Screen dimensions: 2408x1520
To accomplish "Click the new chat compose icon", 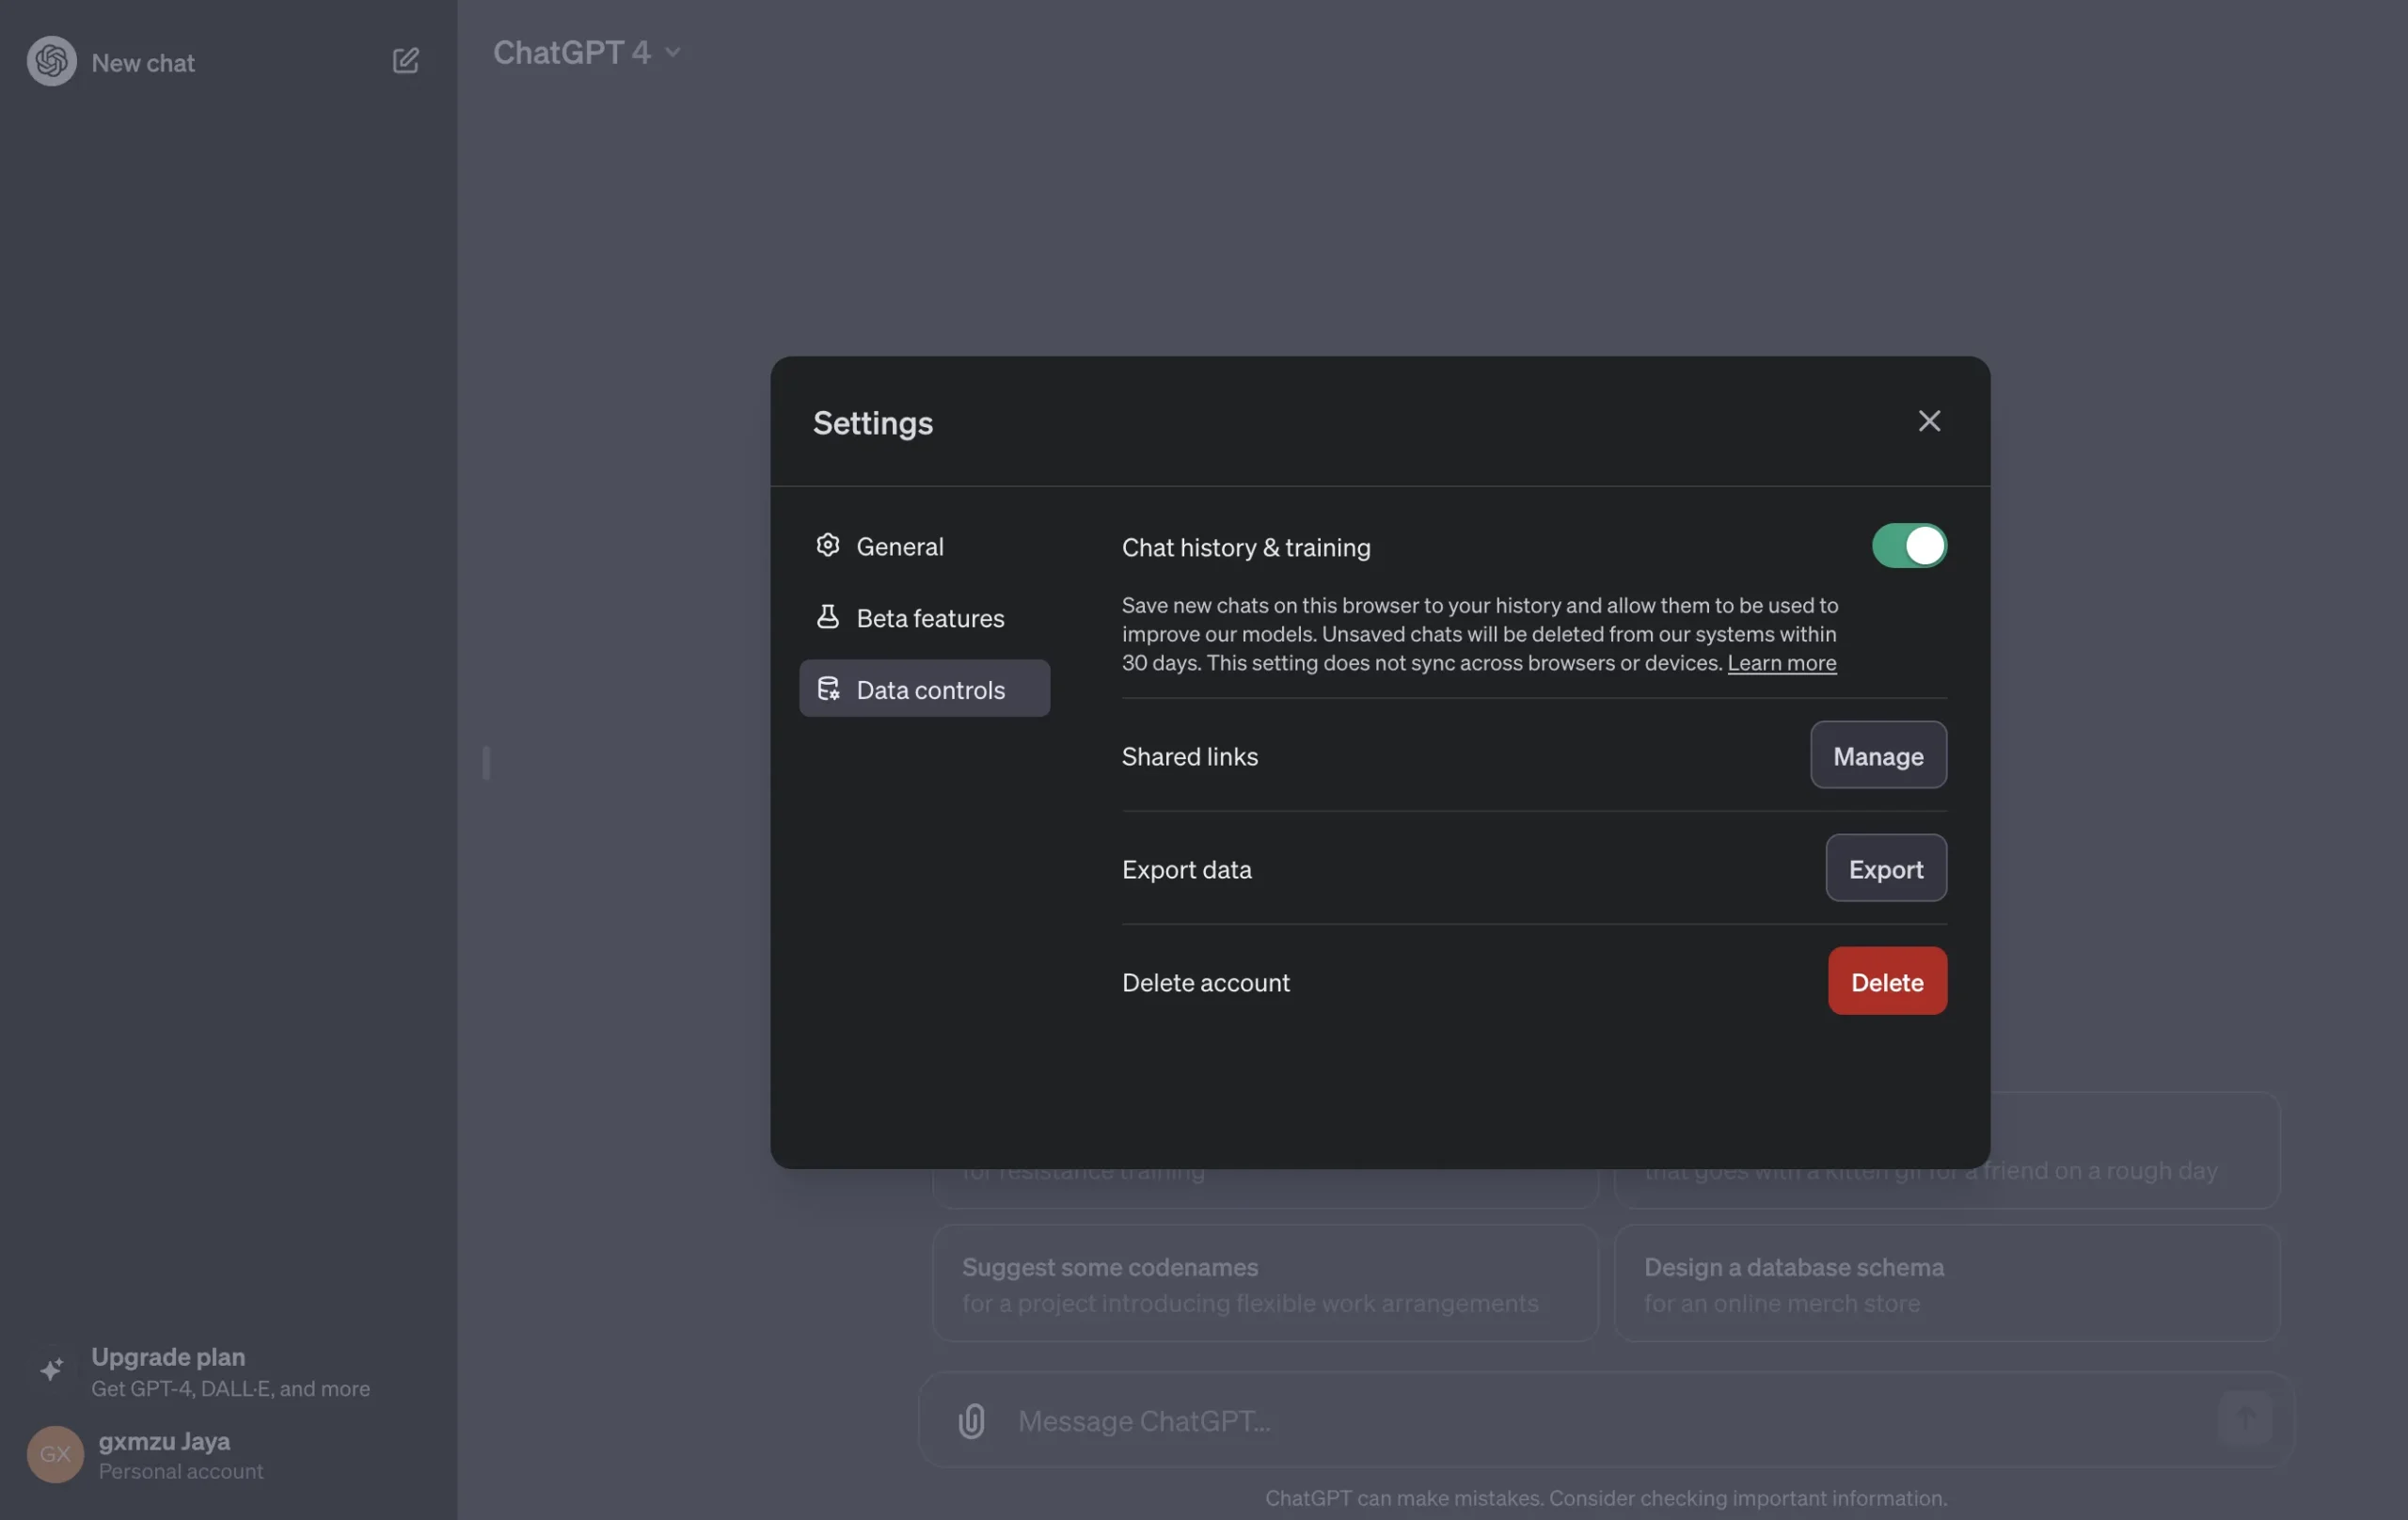I will [x=405, y=61].
